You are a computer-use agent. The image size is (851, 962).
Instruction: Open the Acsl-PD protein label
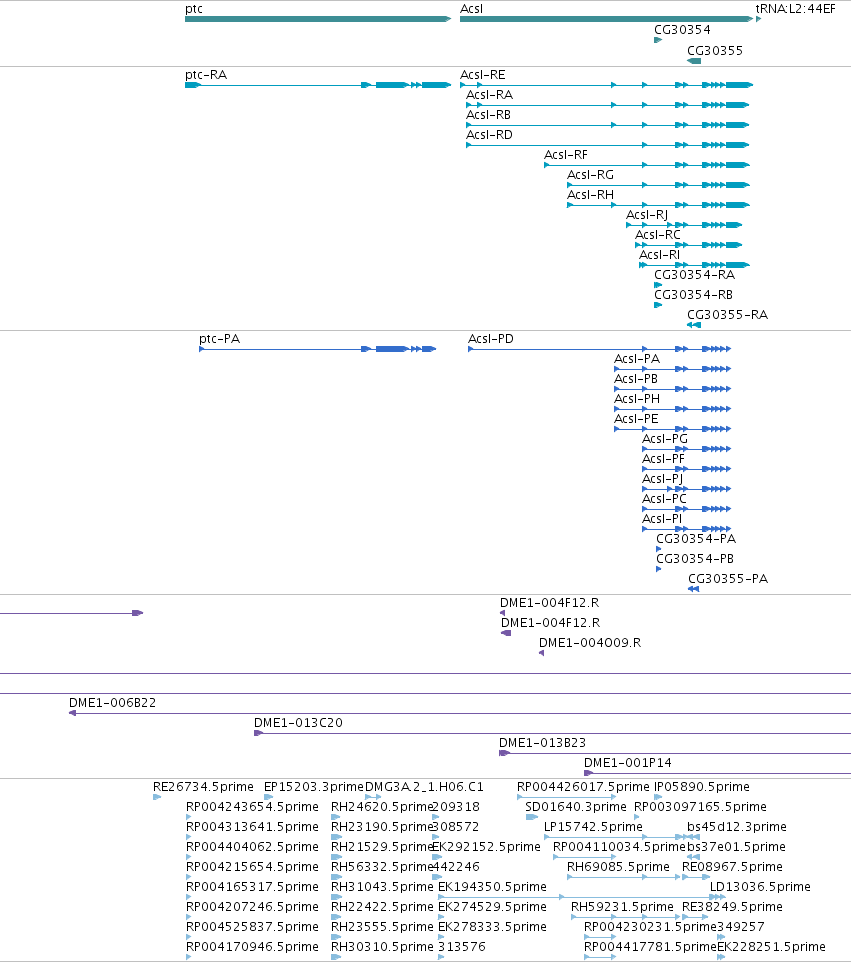[x=491, y=339]
